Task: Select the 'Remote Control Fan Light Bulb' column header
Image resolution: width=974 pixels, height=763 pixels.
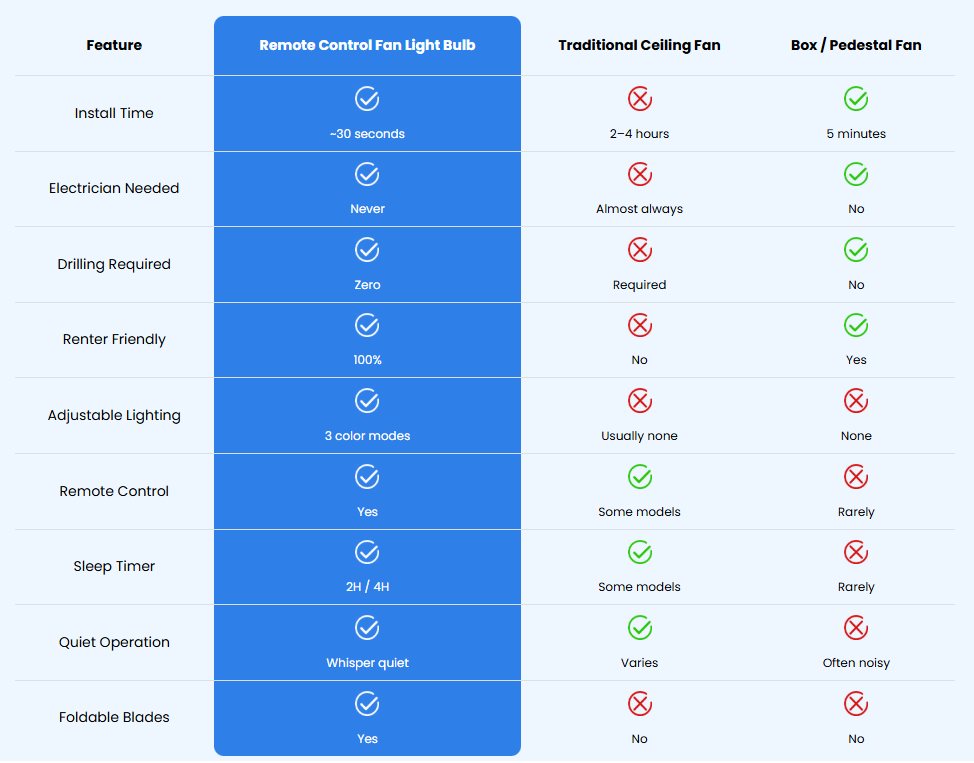Action: pos(367,45)
